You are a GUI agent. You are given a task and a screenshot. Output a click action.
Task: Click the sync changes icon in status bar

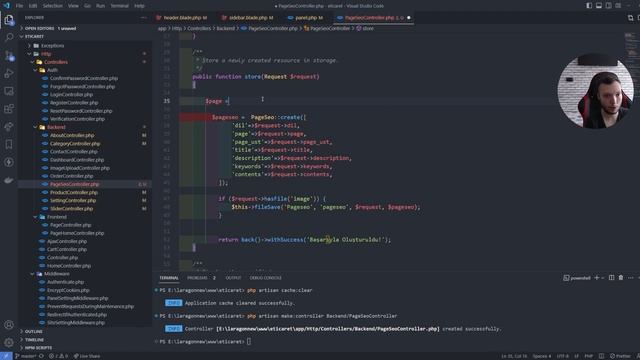pyautogui.click(x=41, y=356)
